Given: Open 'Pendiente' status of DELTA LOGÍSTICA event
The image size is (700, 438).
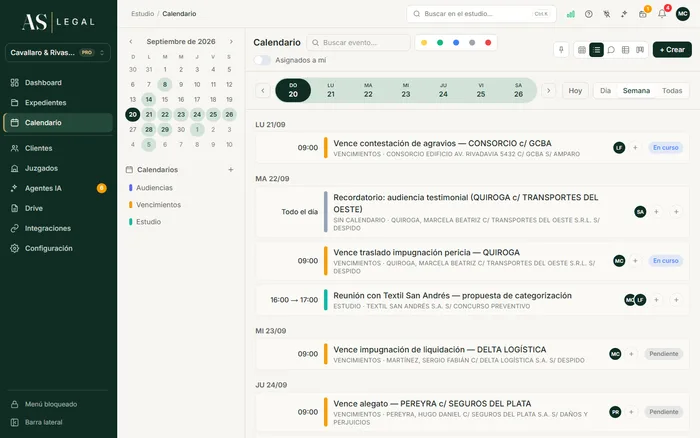Looking at the screenshot, I should [x=663, y=354].
